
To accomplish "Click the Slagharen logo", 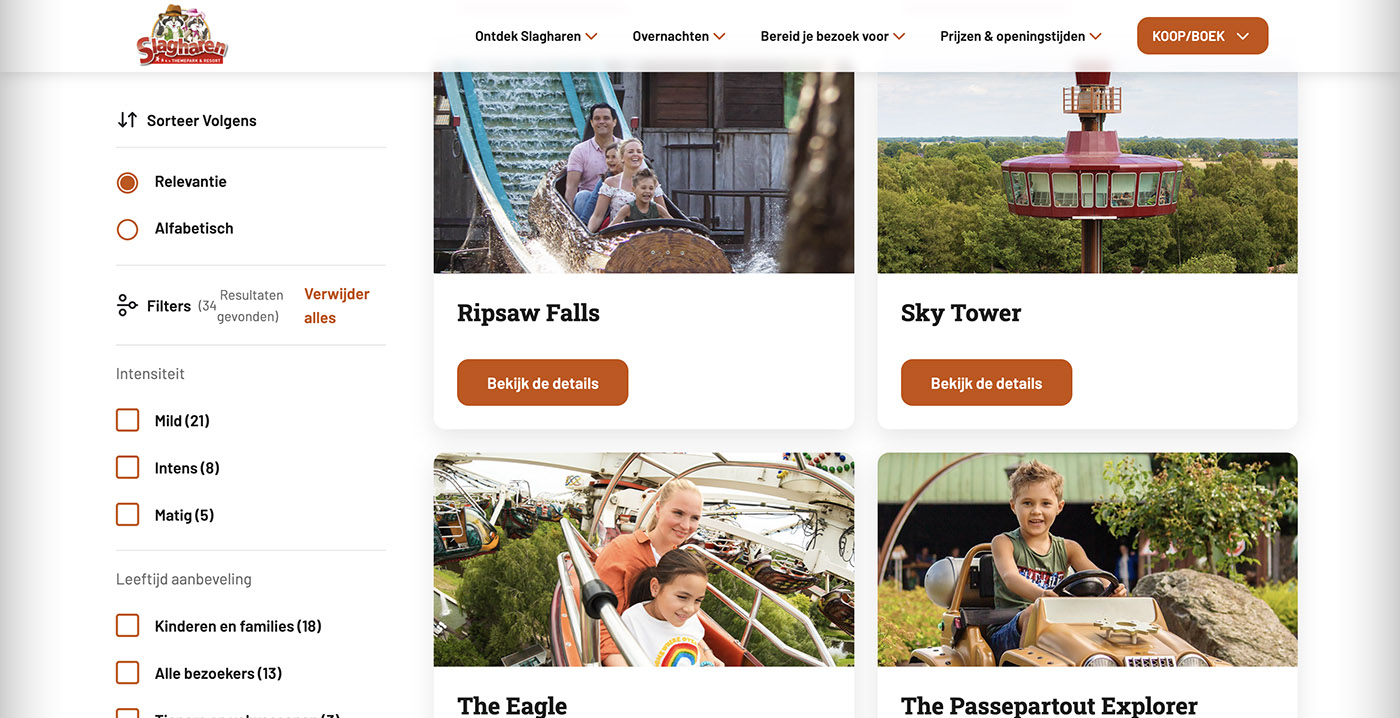I will click(x=182, y=36).
